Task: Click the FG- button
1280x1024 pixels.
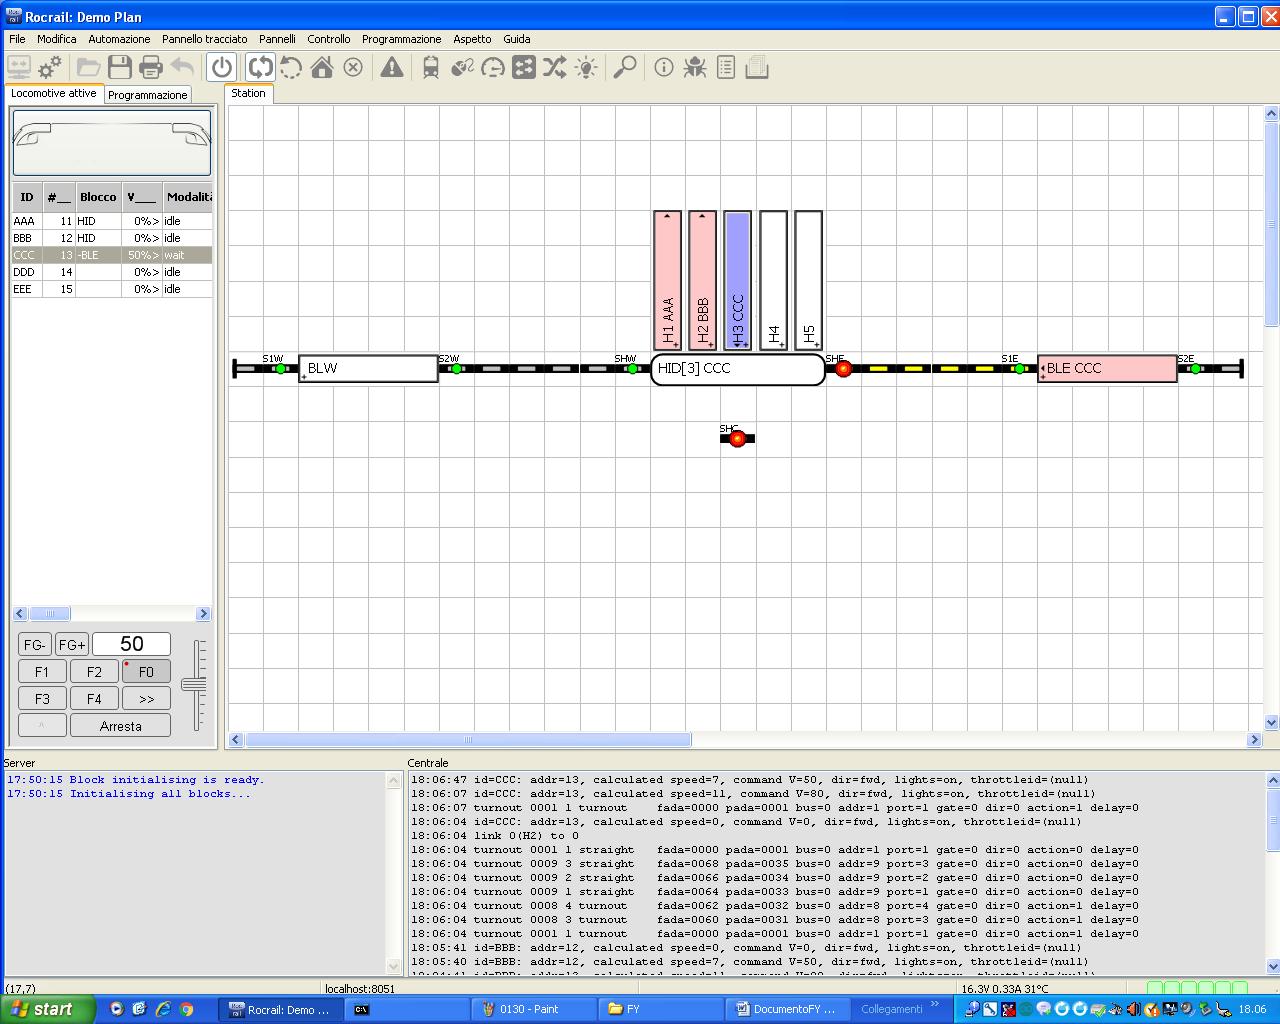Action: pos(35,645)
